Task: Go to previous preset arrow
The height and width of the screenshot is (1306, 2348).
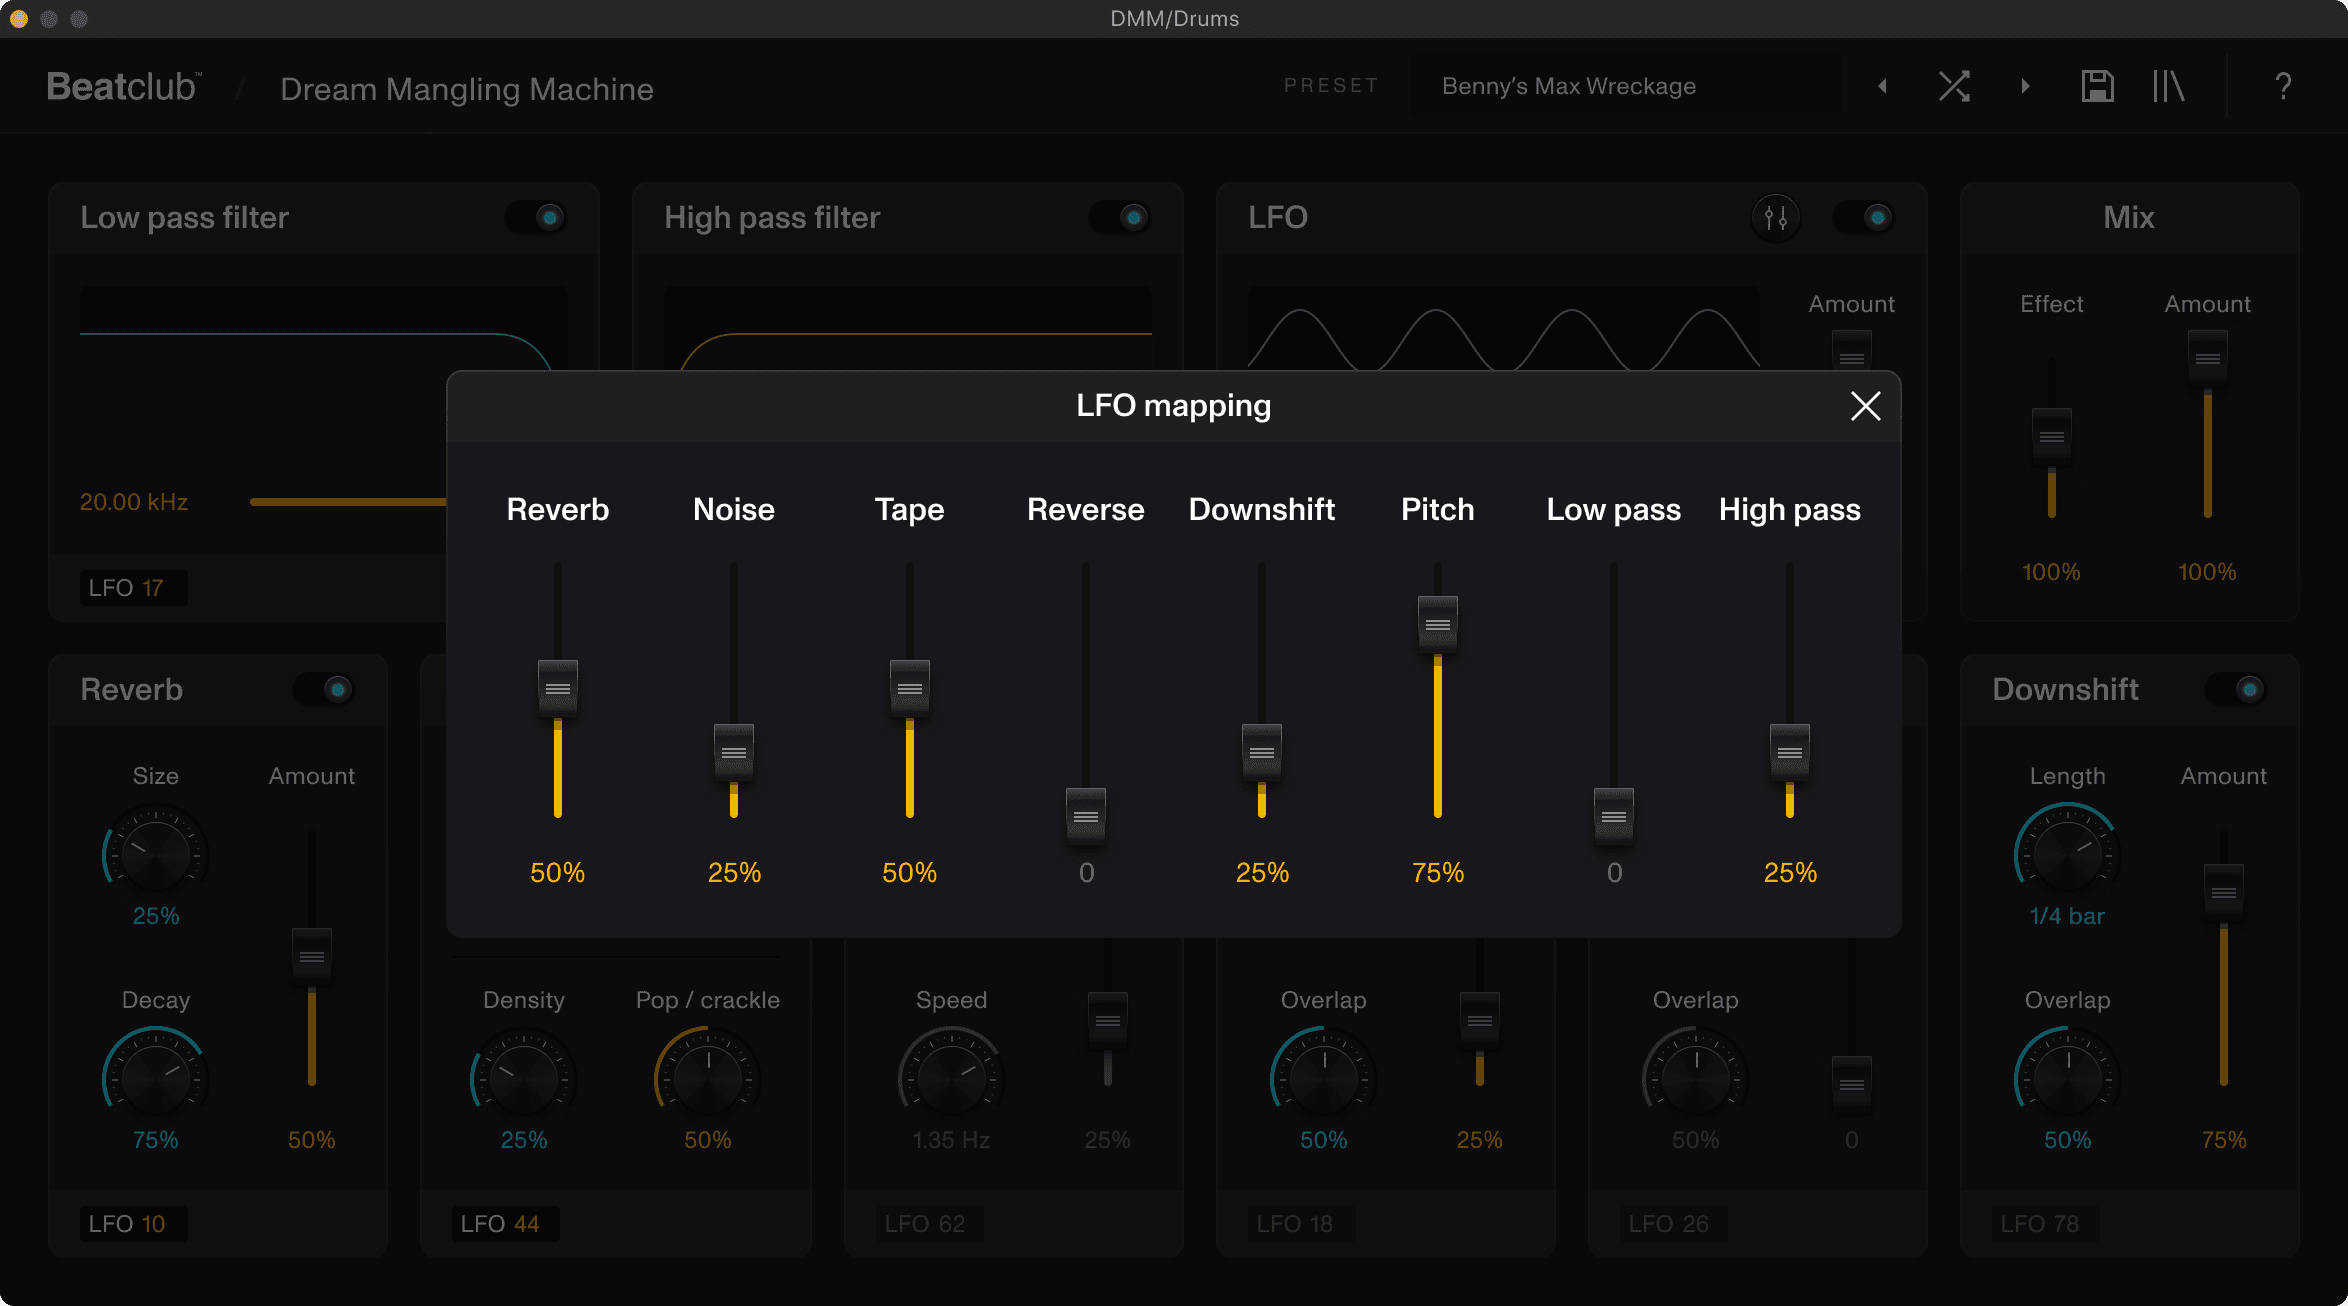Action: 1883,86
